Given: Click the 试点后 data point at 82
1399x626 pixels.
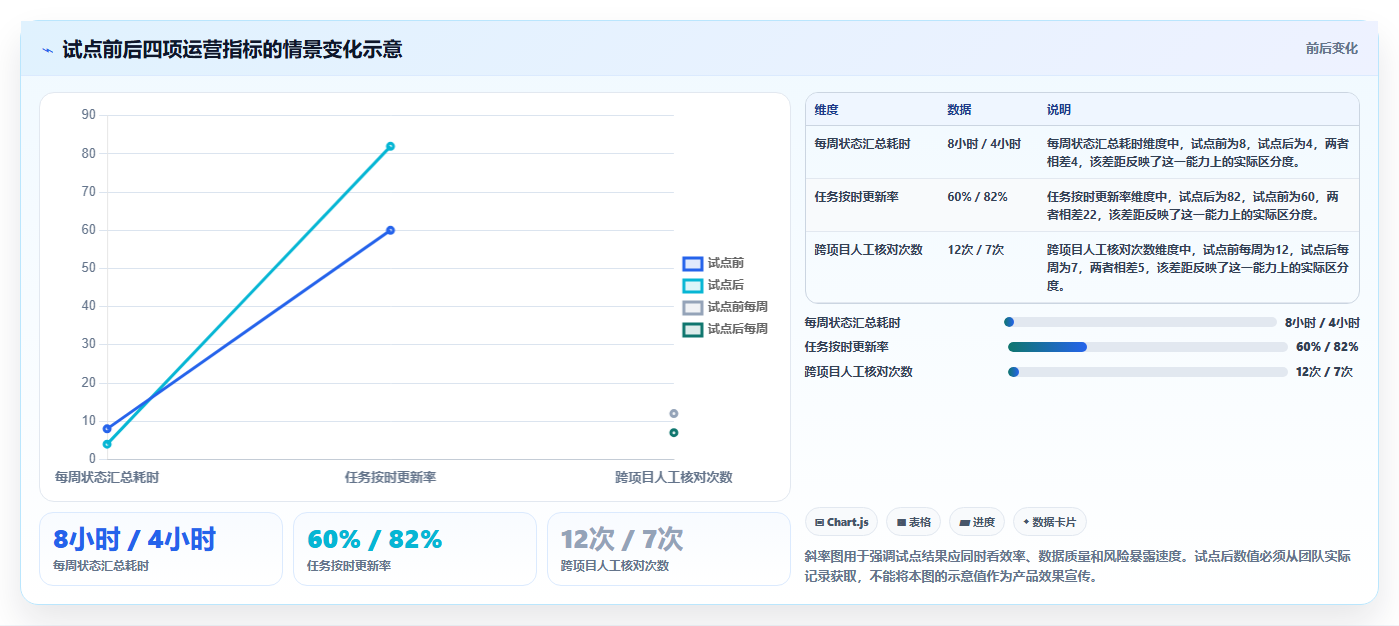Looking at the screenshot, I should pyautogui.click(x=390, y=146).
